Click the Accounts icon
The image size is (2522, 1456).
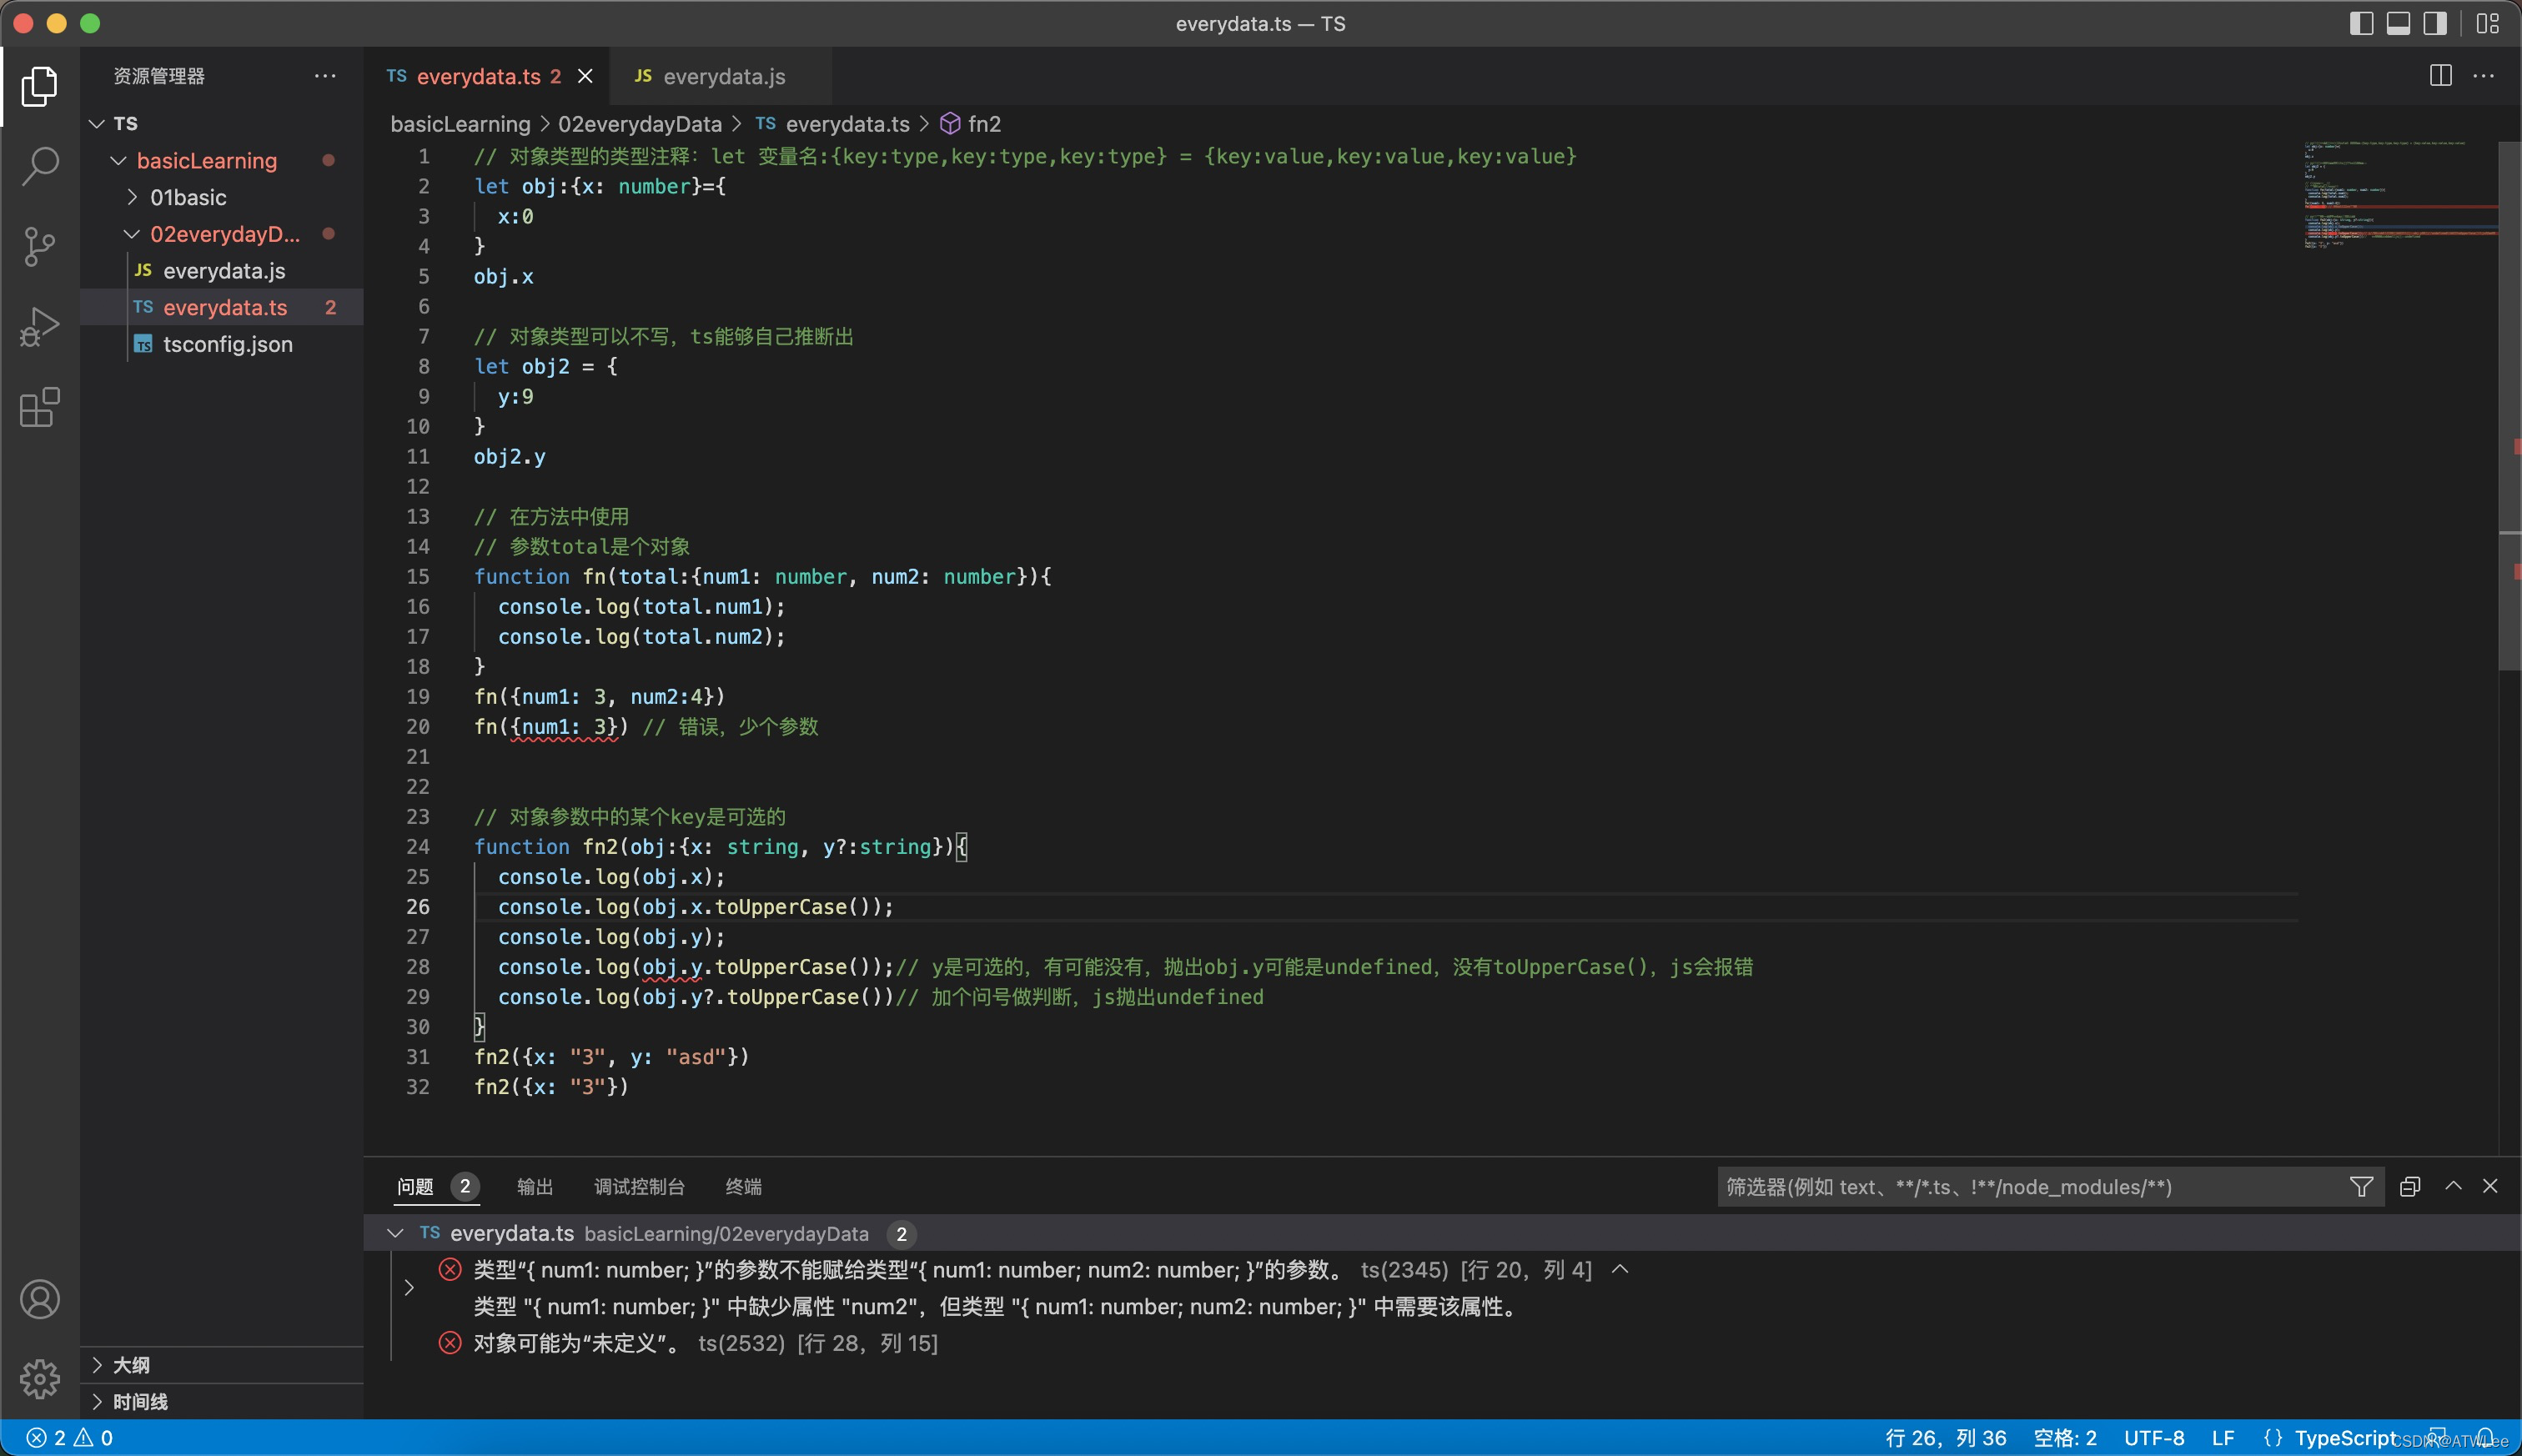click(40, 1299)
